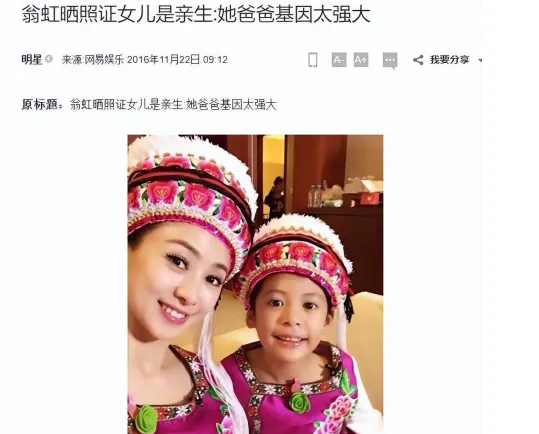Click the 来源:网易娱乐 source link
The width and height of the screenshot is (539, 434).
[92, 60]
